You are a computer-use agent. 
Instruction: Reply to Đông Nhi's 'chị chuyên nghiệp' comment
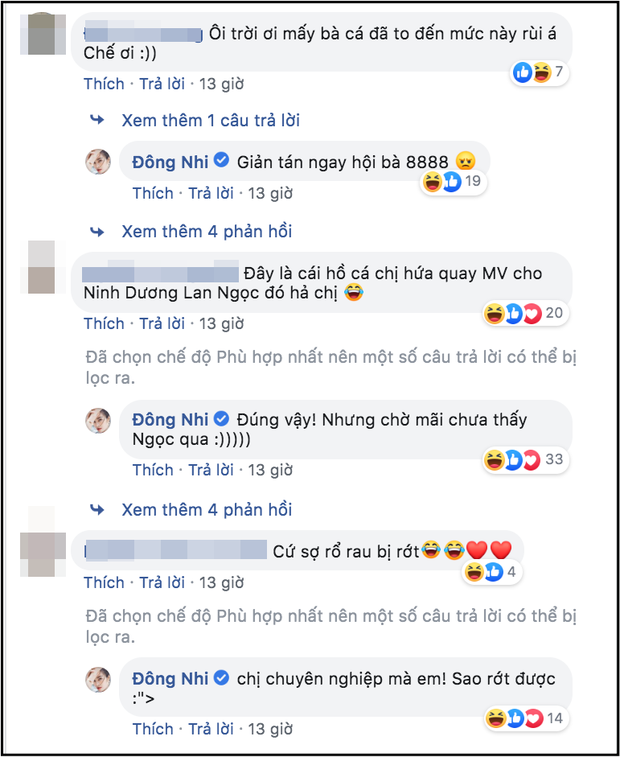pos(211,729)
